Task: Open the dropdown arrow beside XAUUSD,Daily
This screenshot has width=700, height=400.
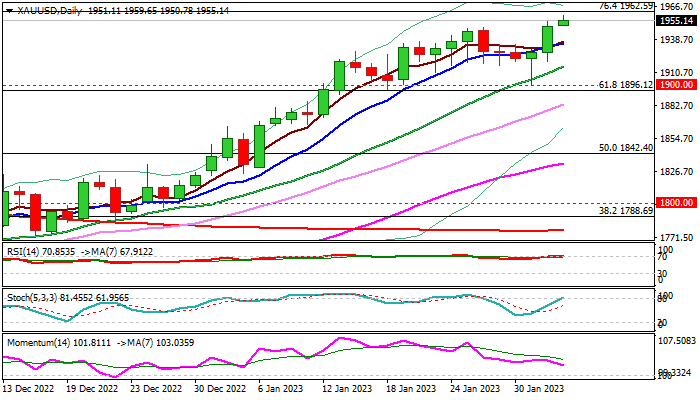Action: point(9,11)
